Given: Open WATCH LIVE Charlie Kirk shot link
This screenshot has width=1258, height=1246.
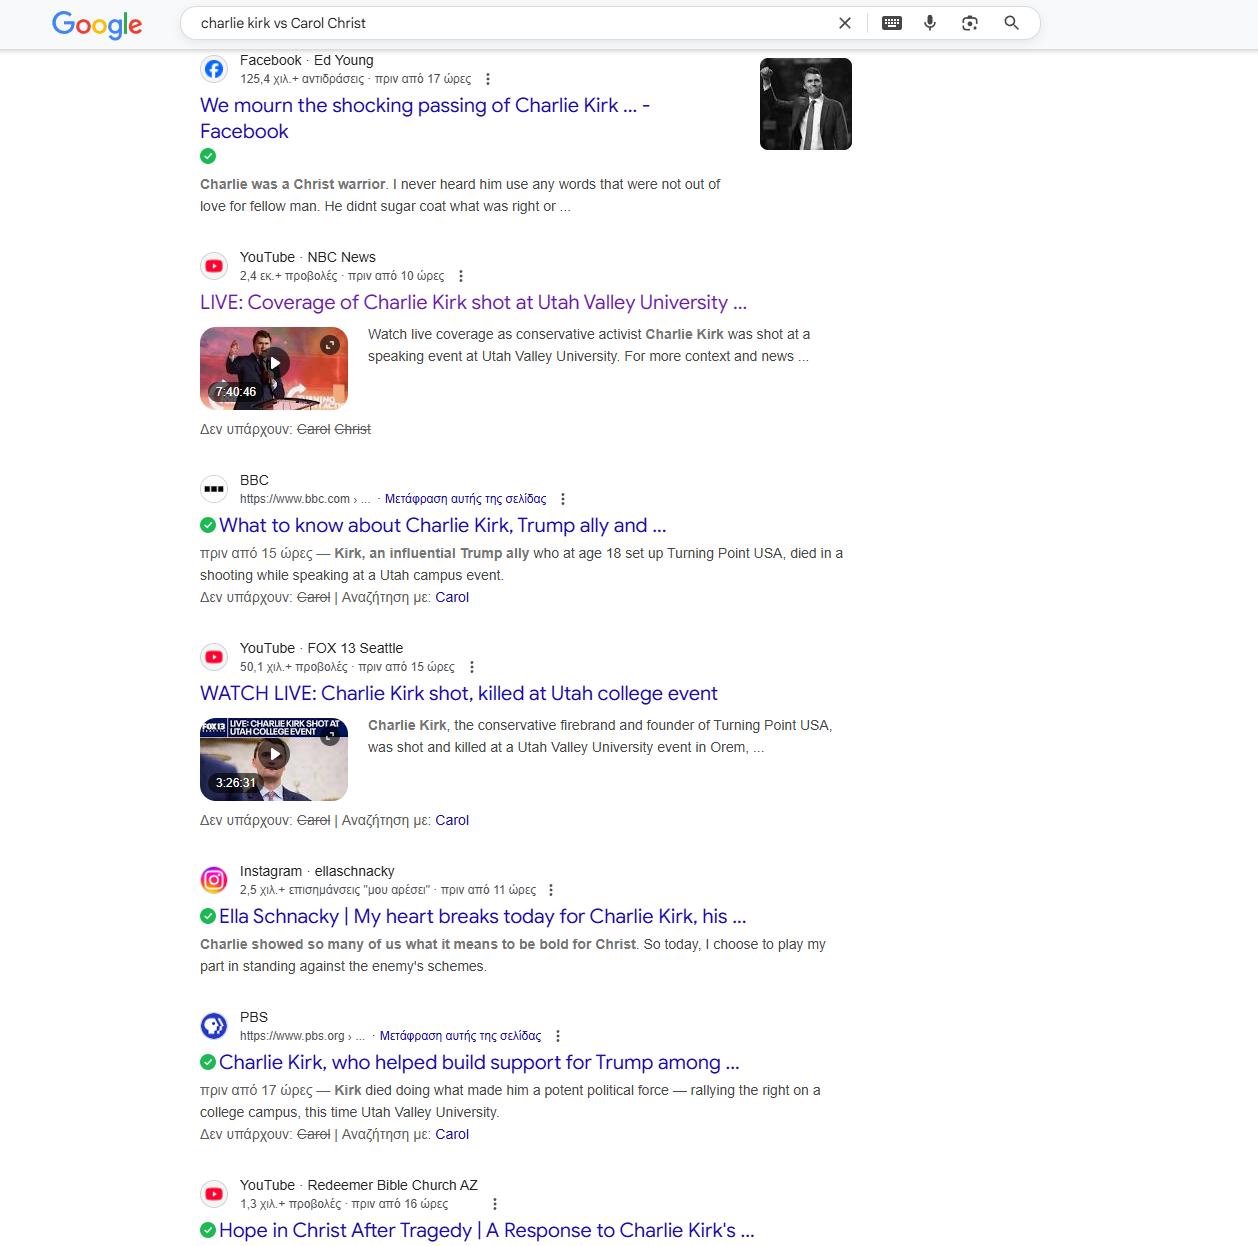Looking at the screenshot, I should 459,693.
